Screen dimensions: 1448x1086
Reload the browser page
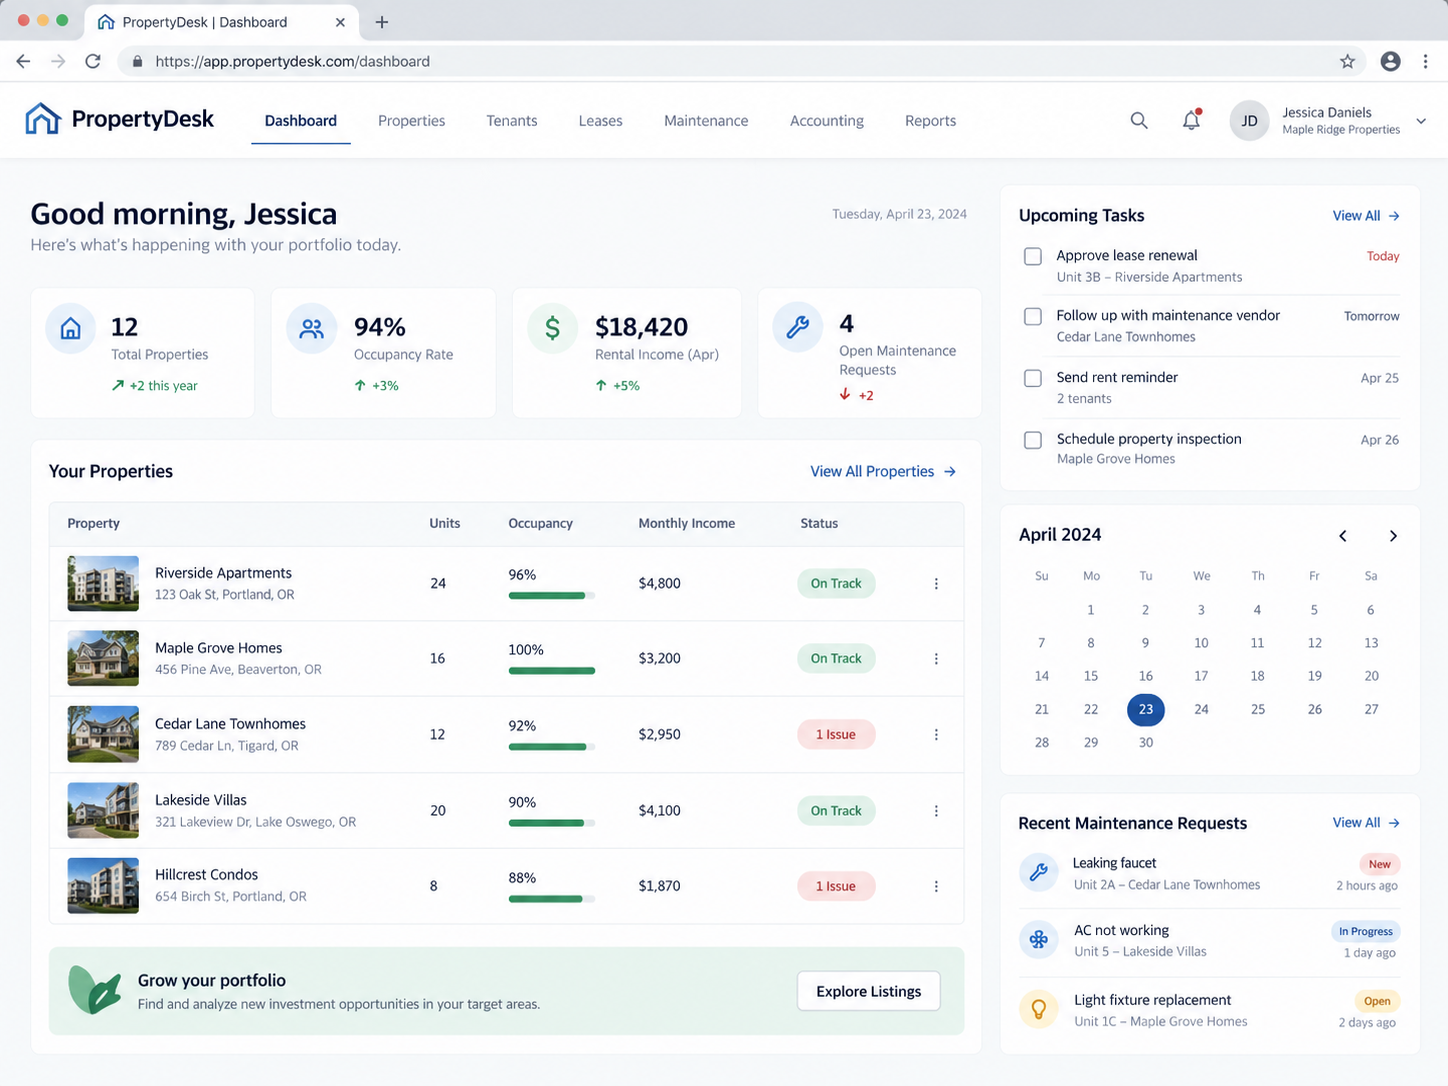coord(93,61)
